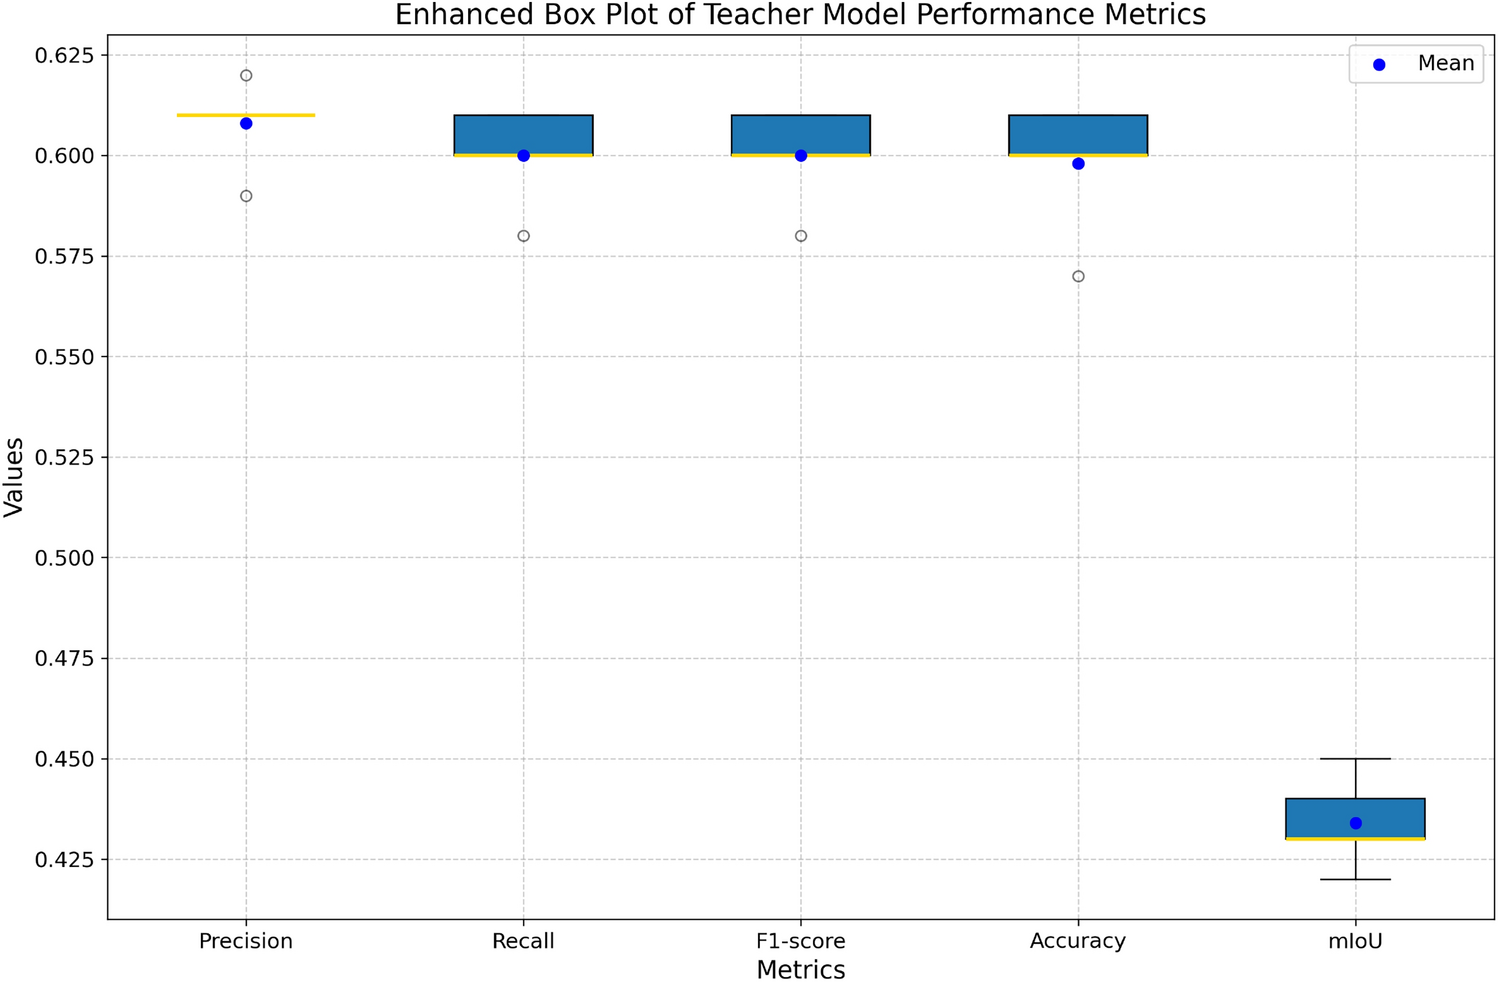Select the Recall outlier circle
1498x982 pixels.
point(523,236)
